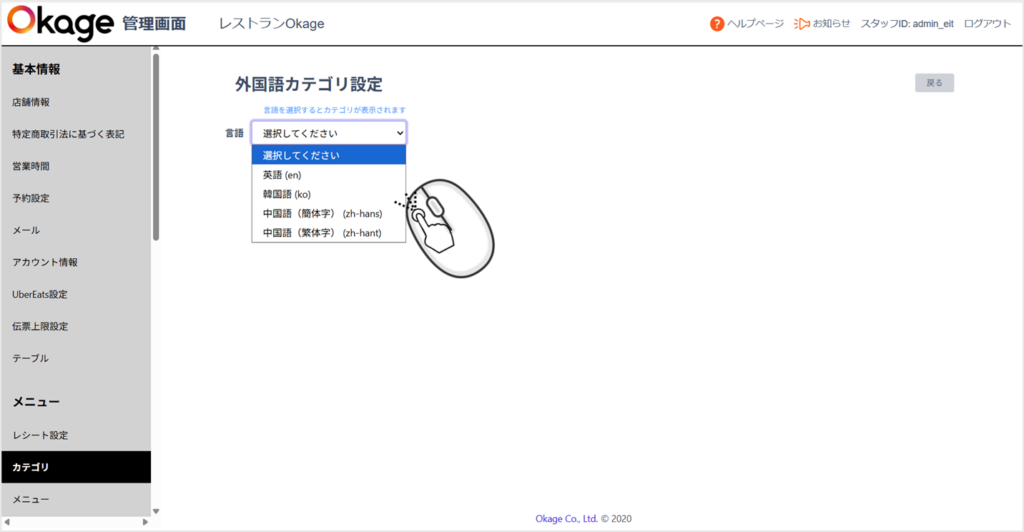Click the ログアウト logout link
Viewport: 1024px width, 532px height.
tap(987, 24)
